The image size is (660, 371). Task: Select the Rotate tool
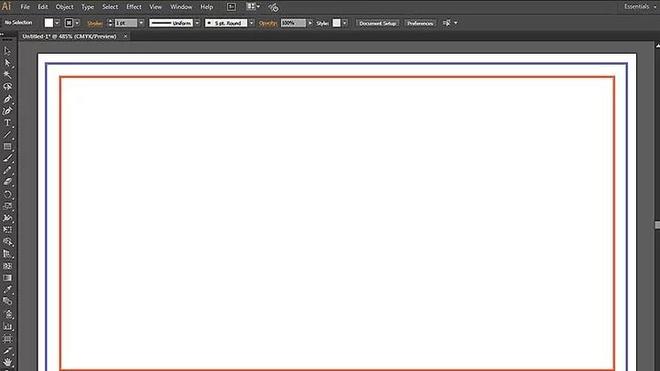(x=7, y=194)
